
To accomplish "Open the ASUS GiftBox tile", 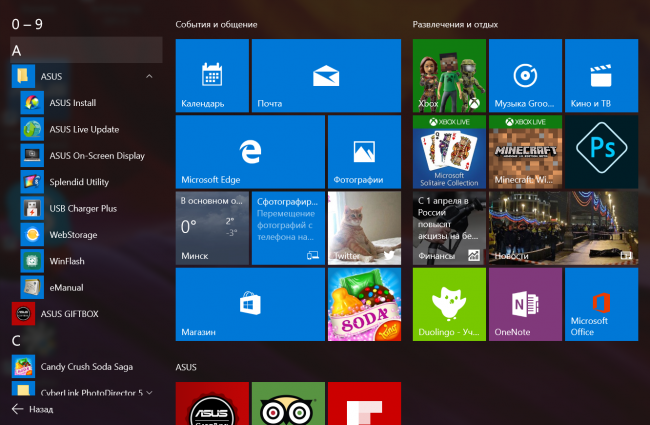I will [x=212, y=403].
